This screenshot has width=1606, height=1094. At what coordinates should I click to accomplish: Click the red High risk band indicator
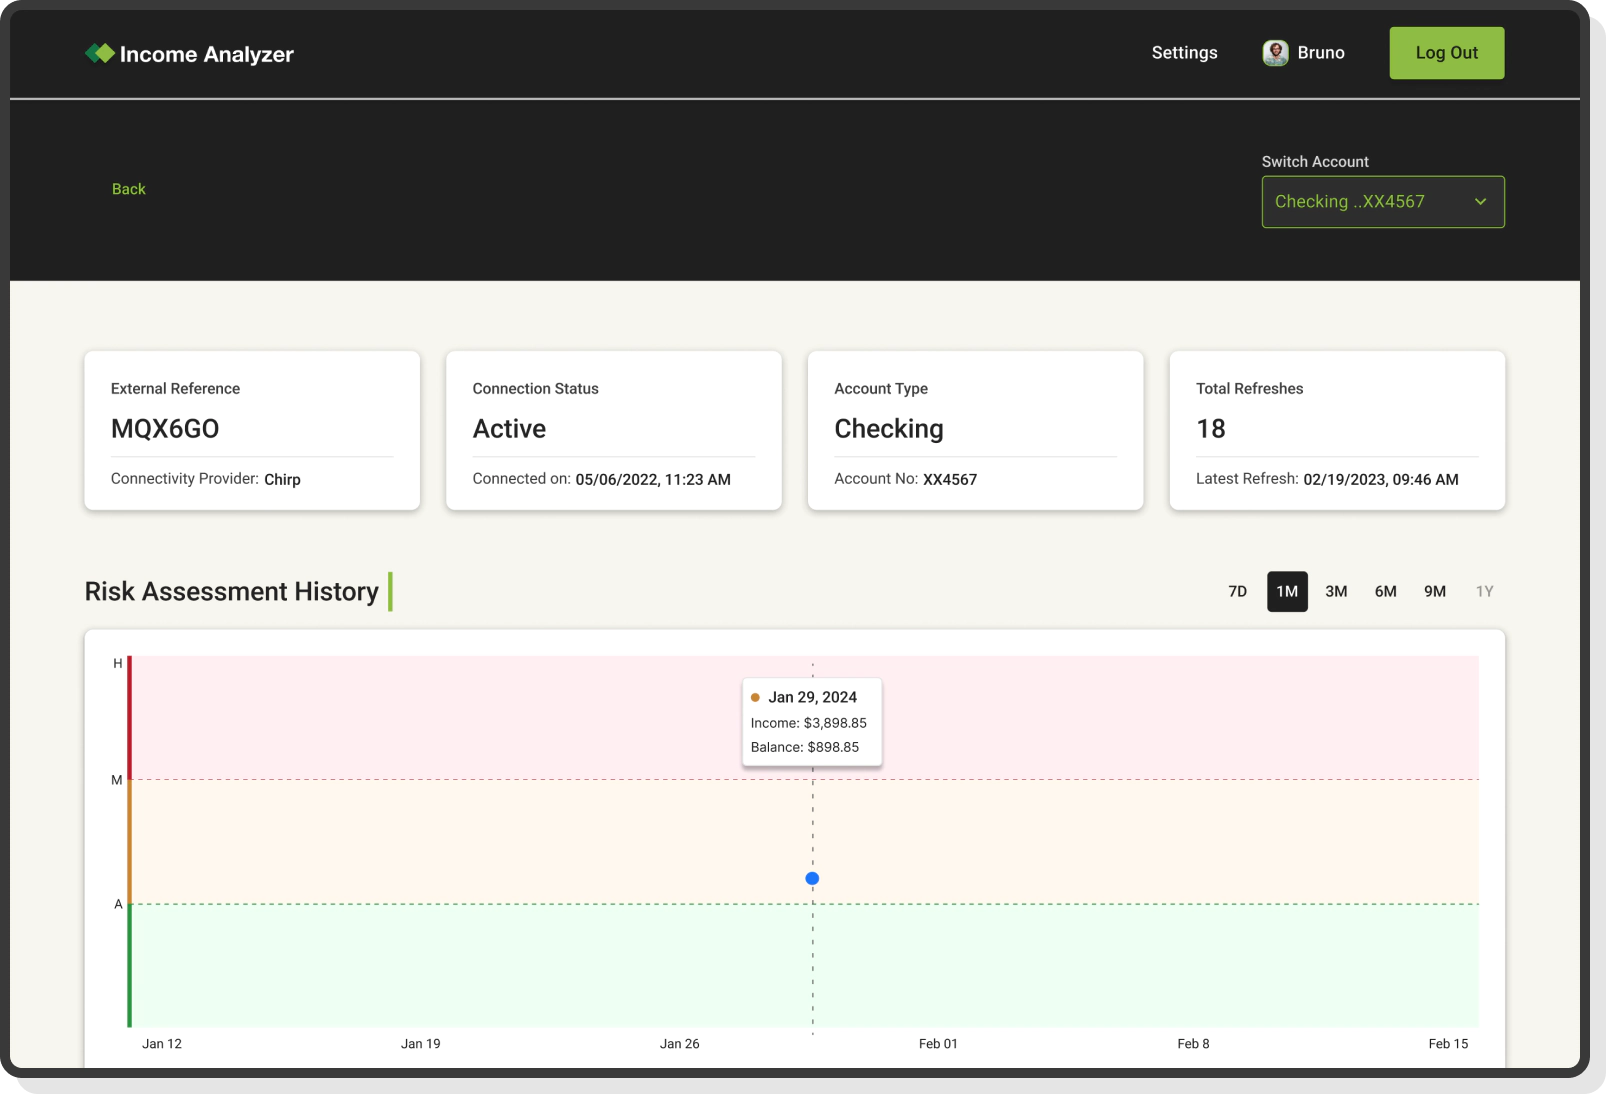point(129,715)
